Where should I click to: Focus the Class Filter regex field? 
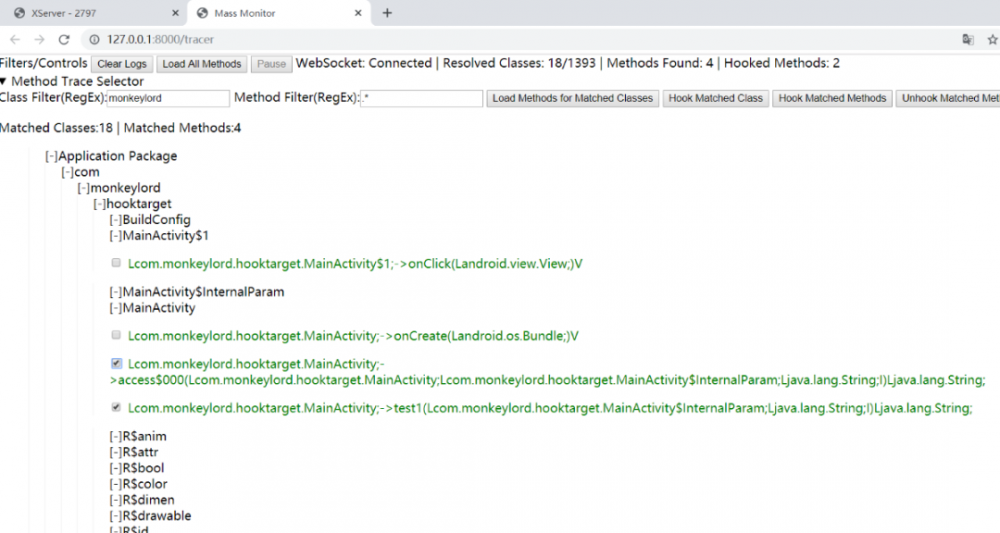[168, 98]
